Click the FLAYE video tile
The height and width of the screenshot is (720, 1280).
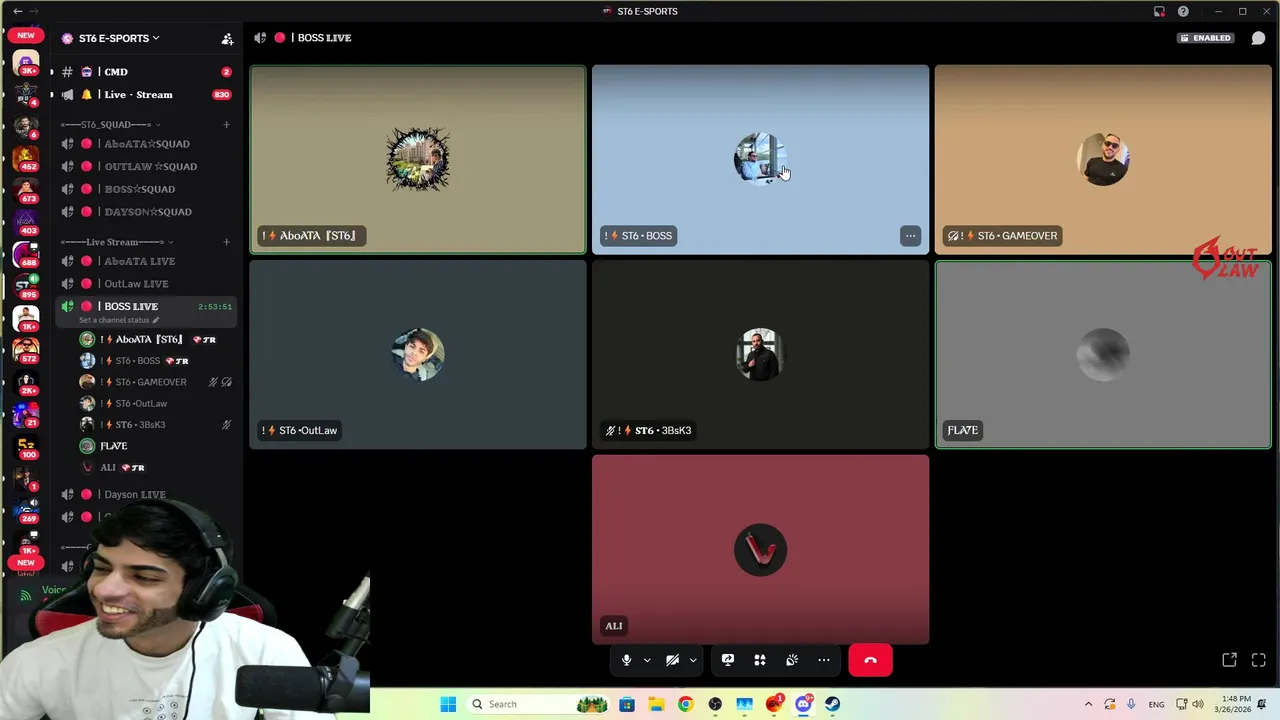[x=1103, y=355]
